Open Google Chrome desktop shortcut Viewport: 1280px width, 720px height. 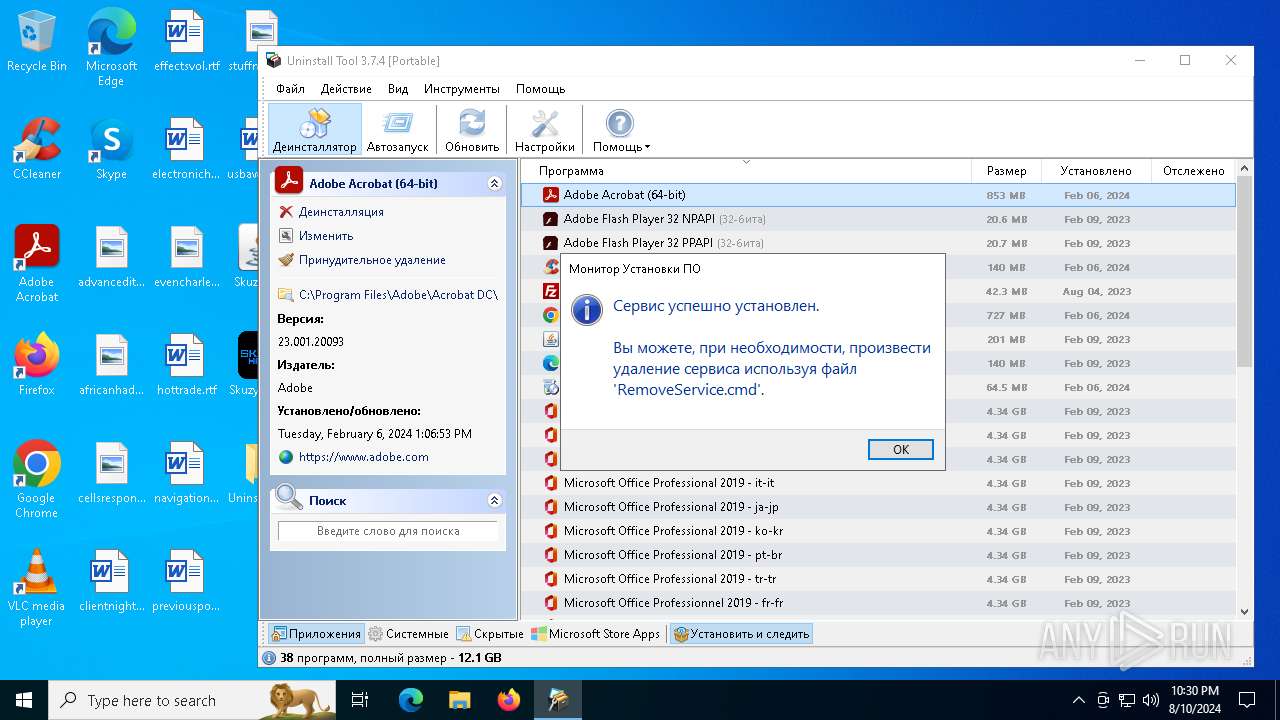point(37,479)
